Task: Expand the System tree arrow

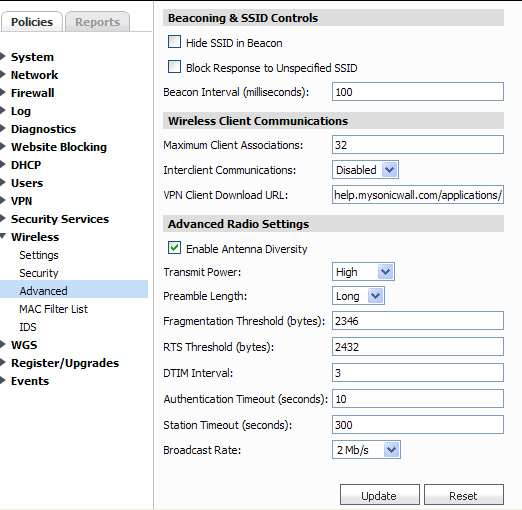Action: point(3,57)
